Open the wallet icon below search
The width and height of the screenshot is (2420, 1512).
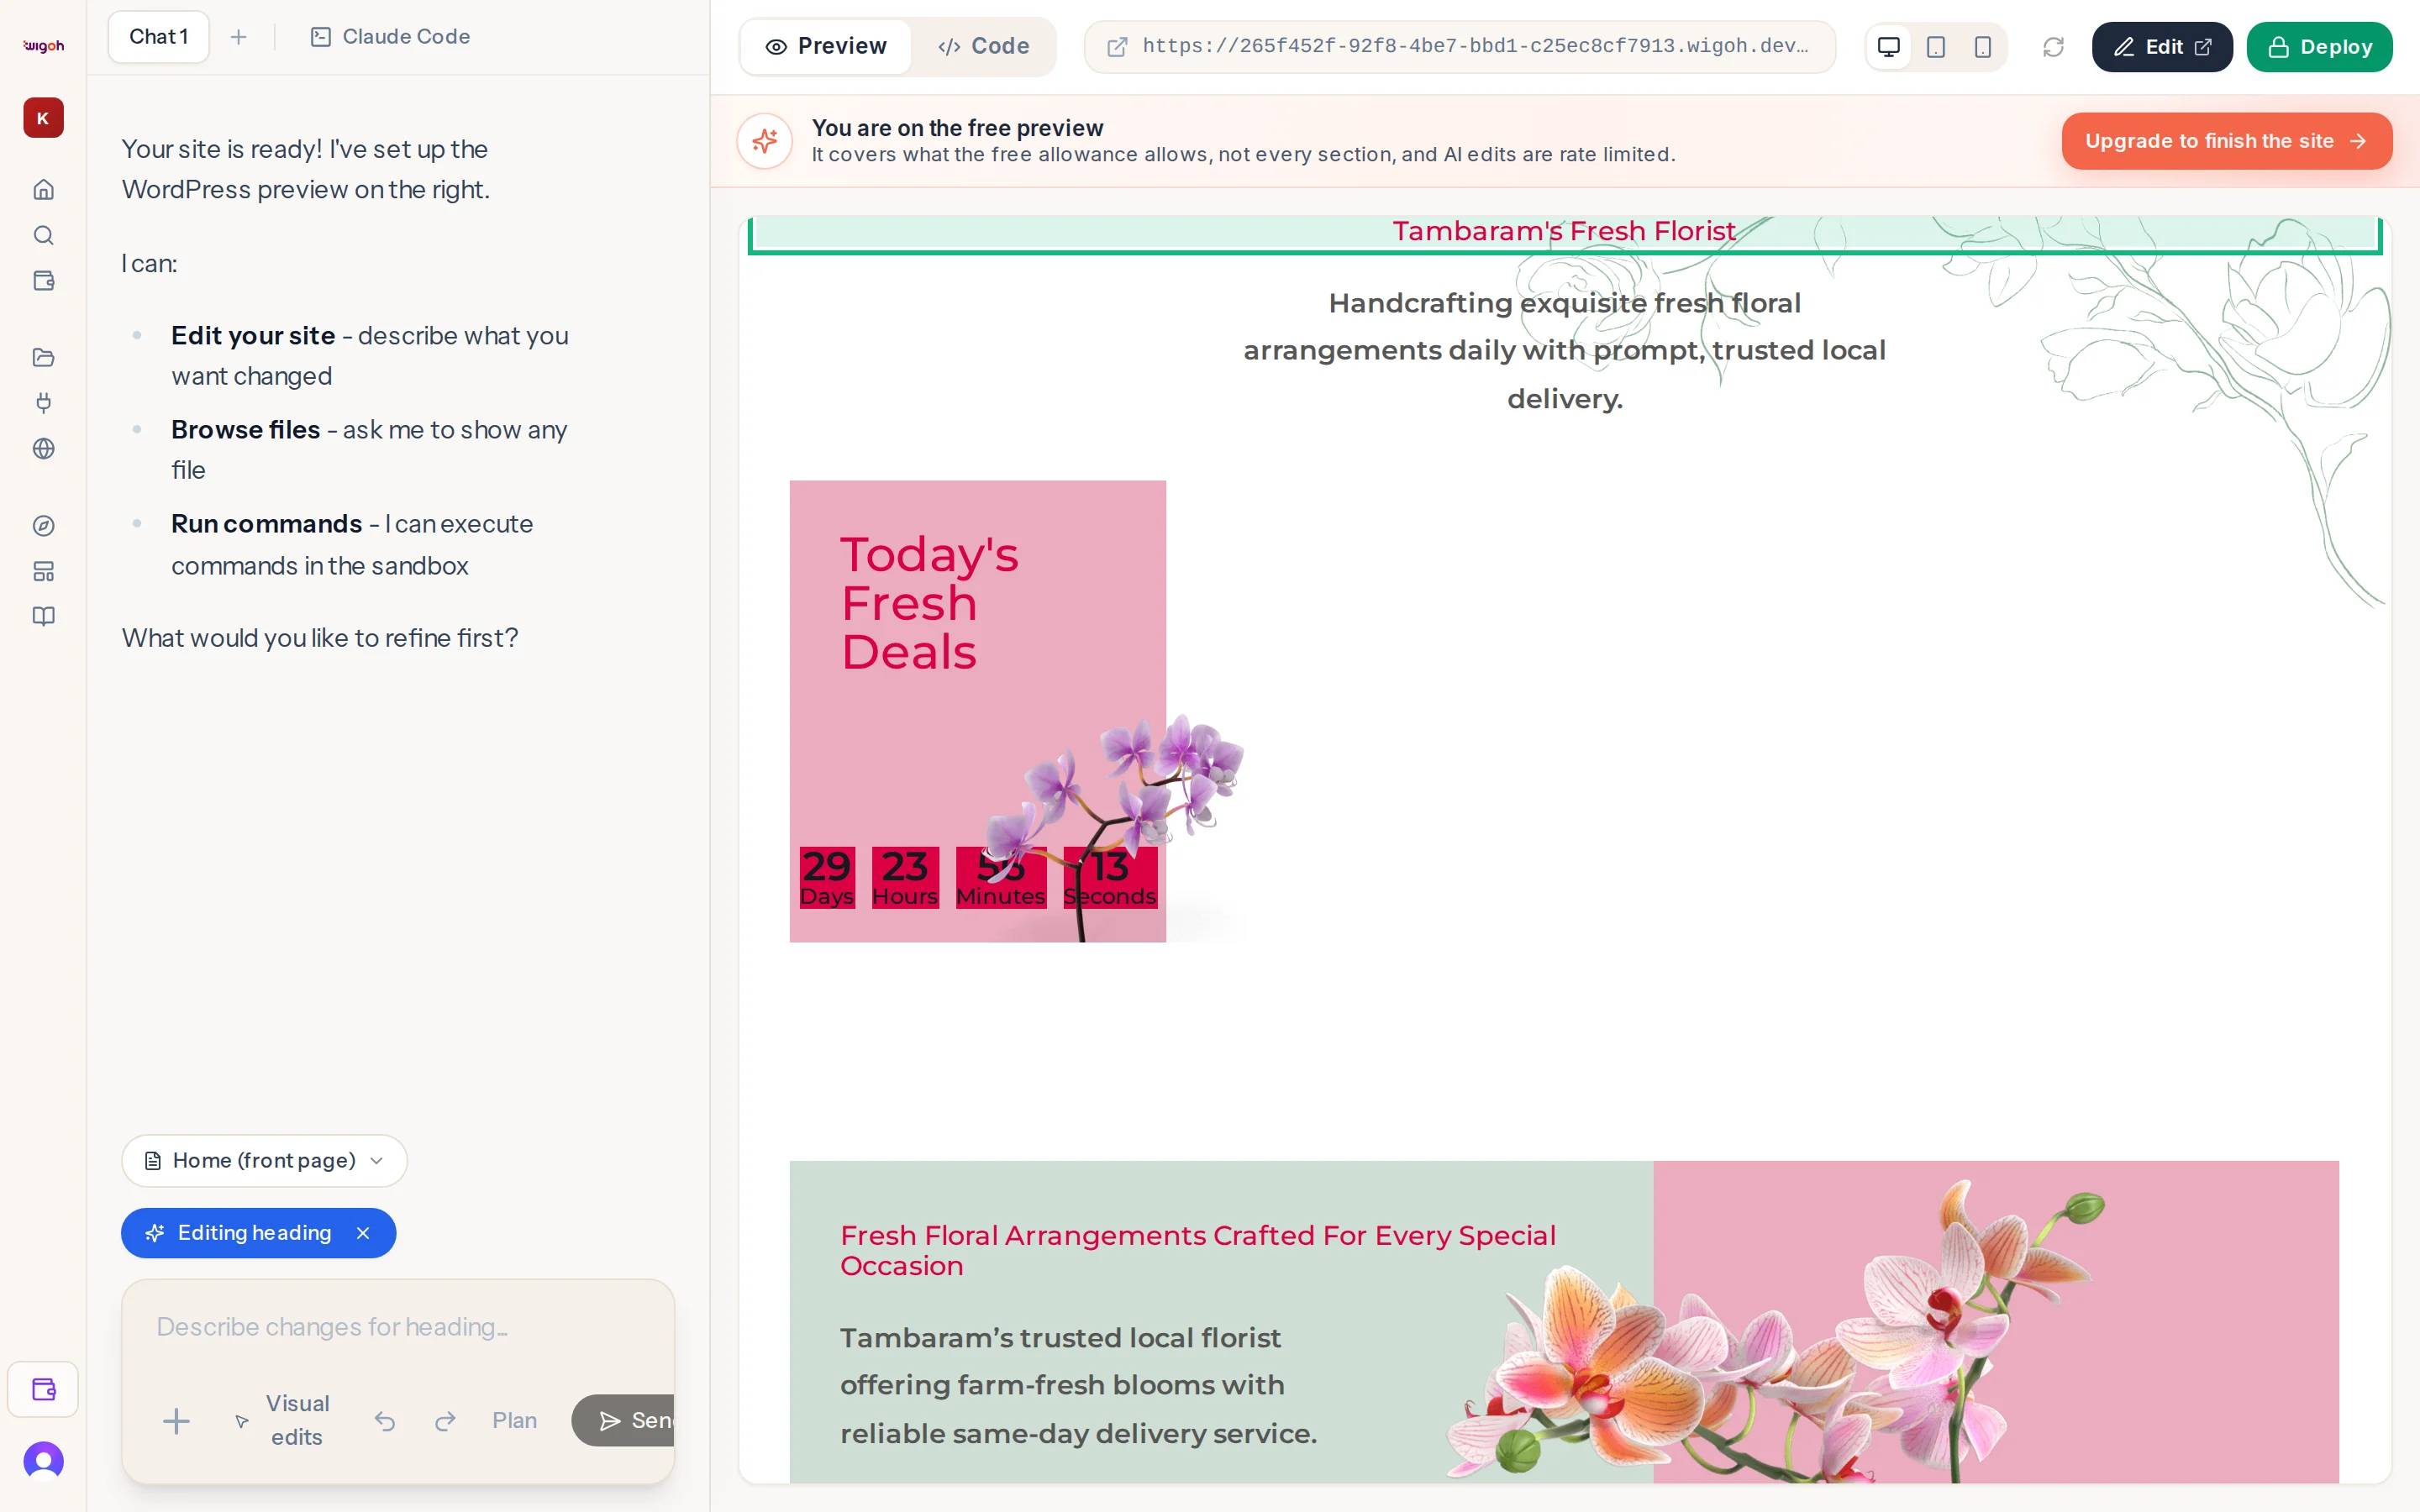(x=43, y=281)
